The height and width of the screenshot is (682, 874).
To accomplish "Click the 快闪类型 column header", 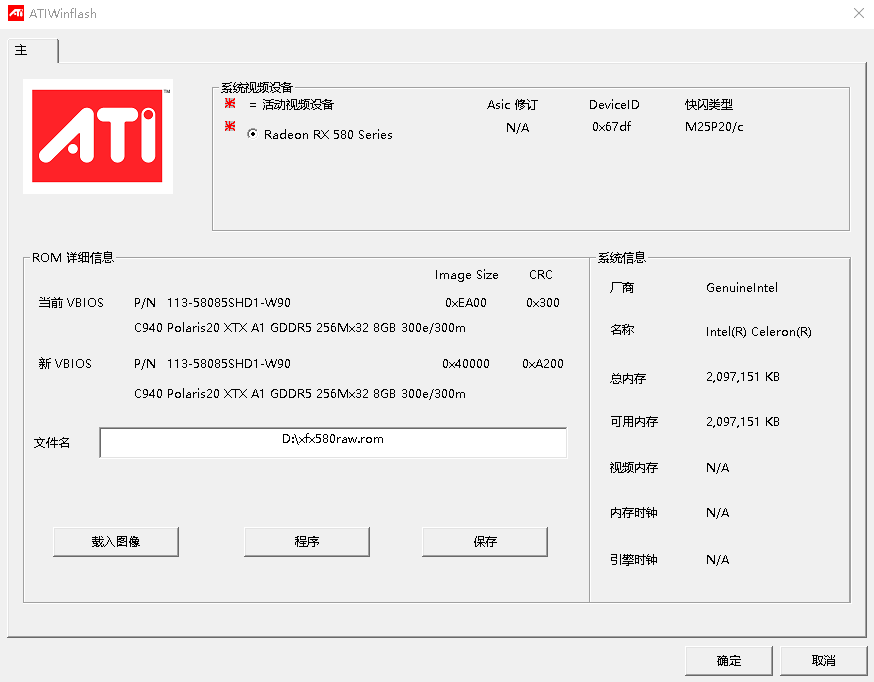I will click(x=709, y=105).
